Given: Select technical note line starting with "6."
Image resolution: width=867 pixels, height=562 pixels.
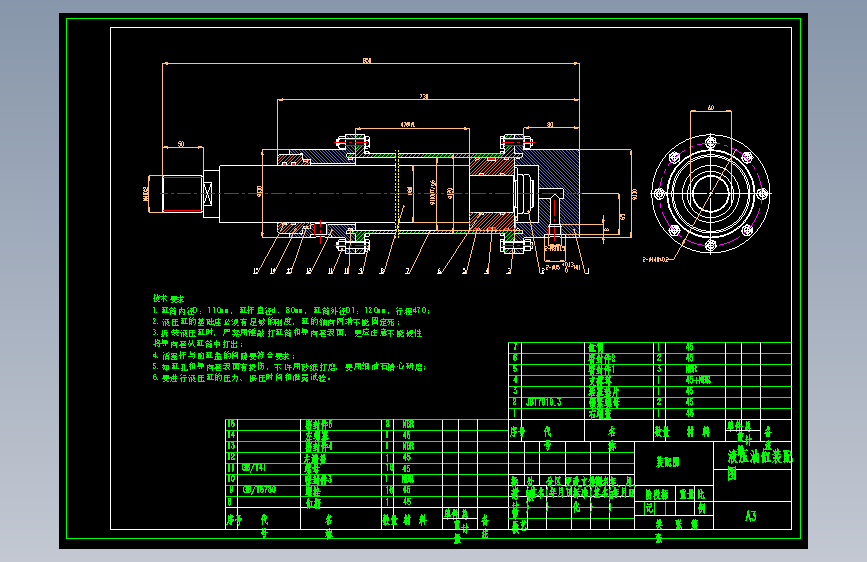Looking at the screenshot, I should pos(242,378).
